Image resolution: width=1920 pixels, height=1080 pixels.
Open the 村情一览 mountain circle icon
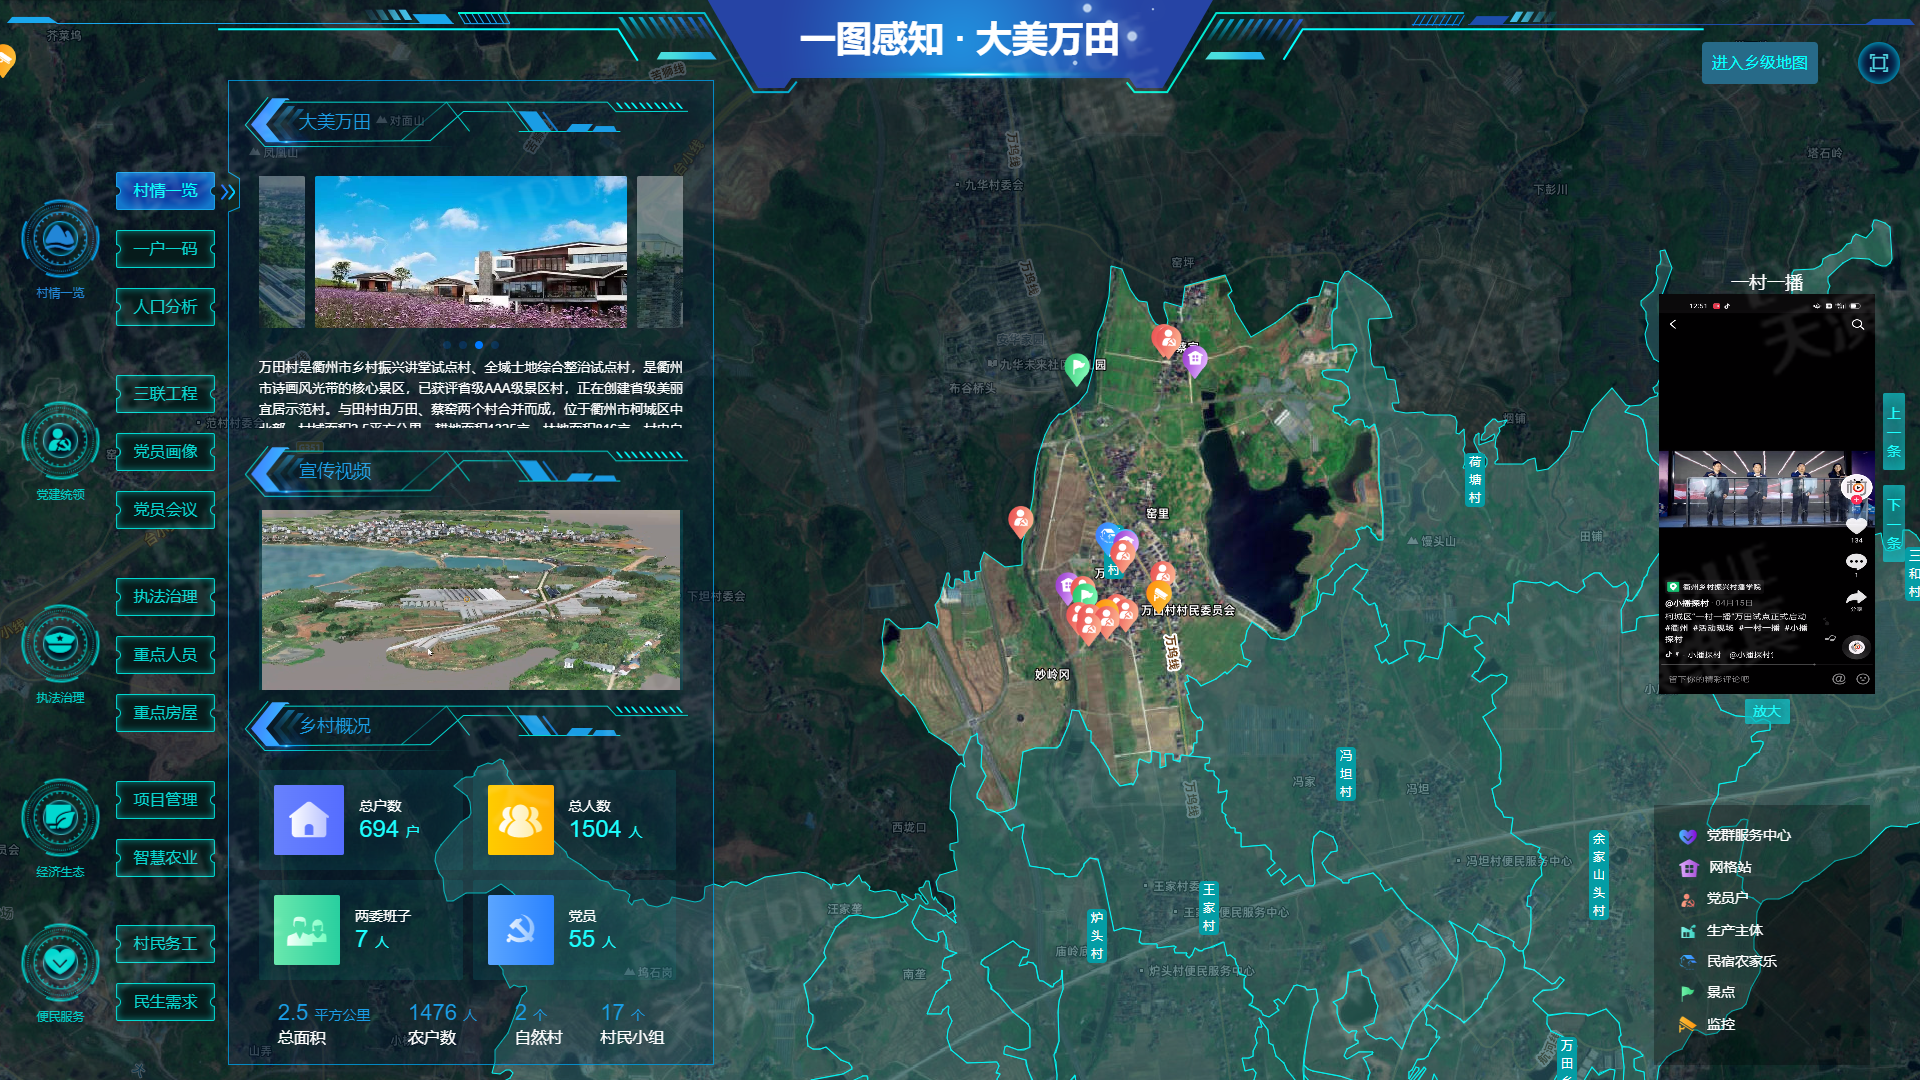click(60, 240)
